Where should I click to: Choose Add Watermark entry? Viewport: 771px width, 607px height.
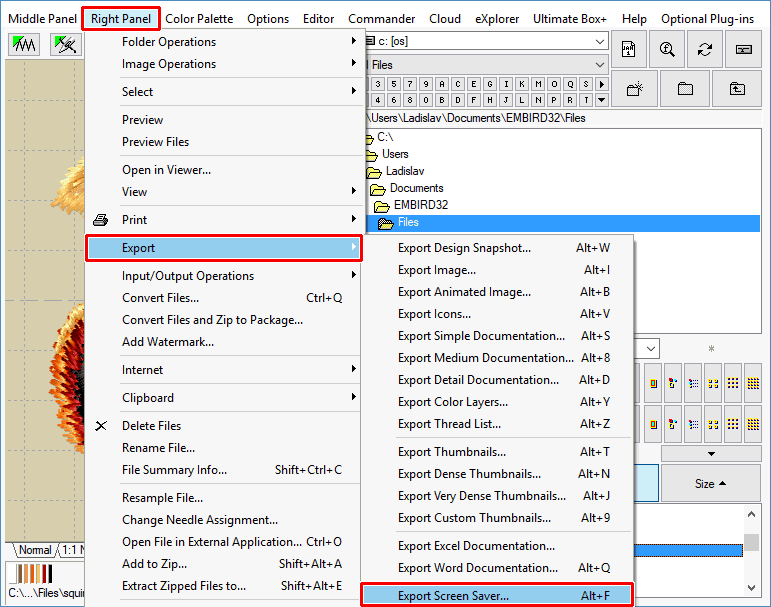coord(225,341)
